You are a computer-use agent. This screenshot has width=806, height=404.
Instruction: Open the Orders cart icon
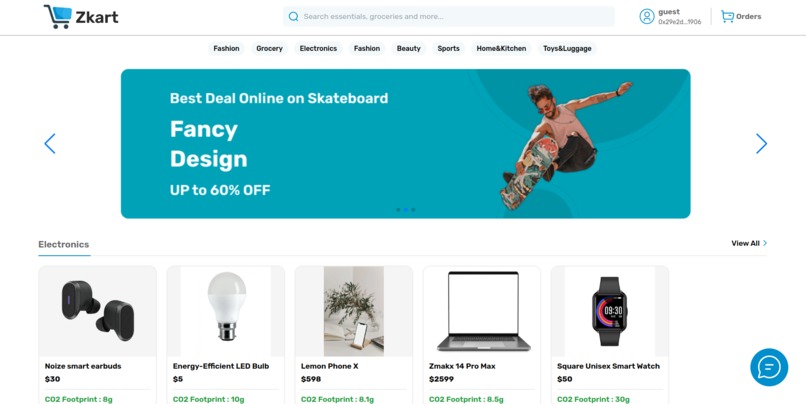(x=727, y=16)
